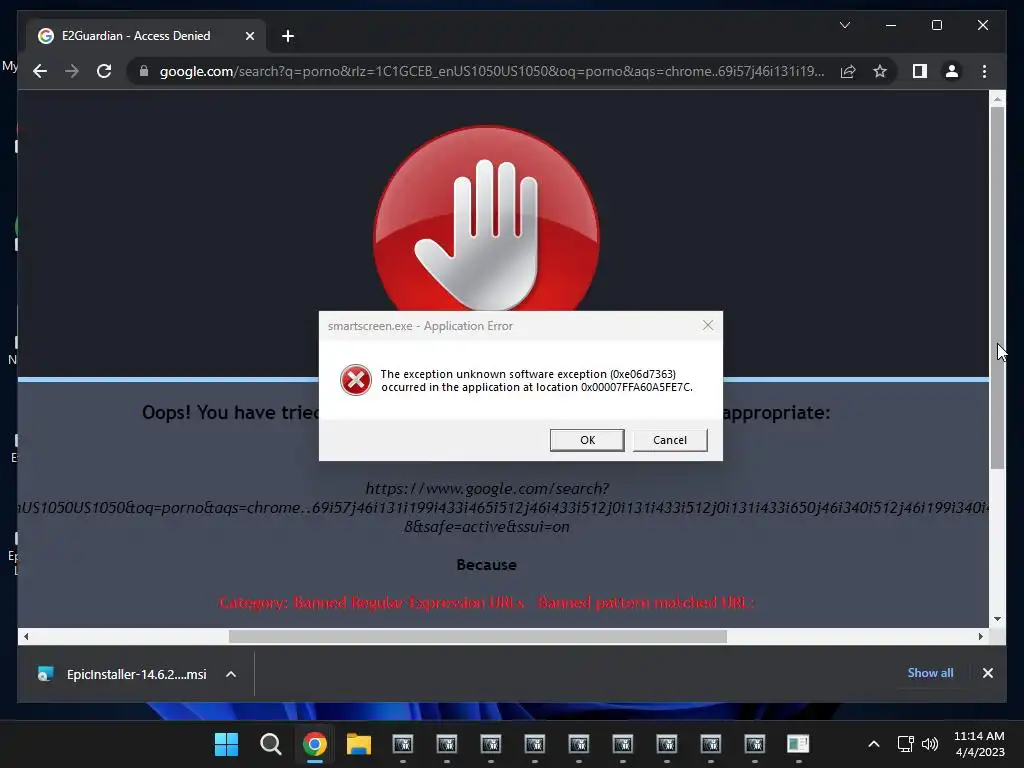Viewport: 1024px width, 768px height.
Task: Click the Chrome icon in the taskbar
Action: point(314,744)
